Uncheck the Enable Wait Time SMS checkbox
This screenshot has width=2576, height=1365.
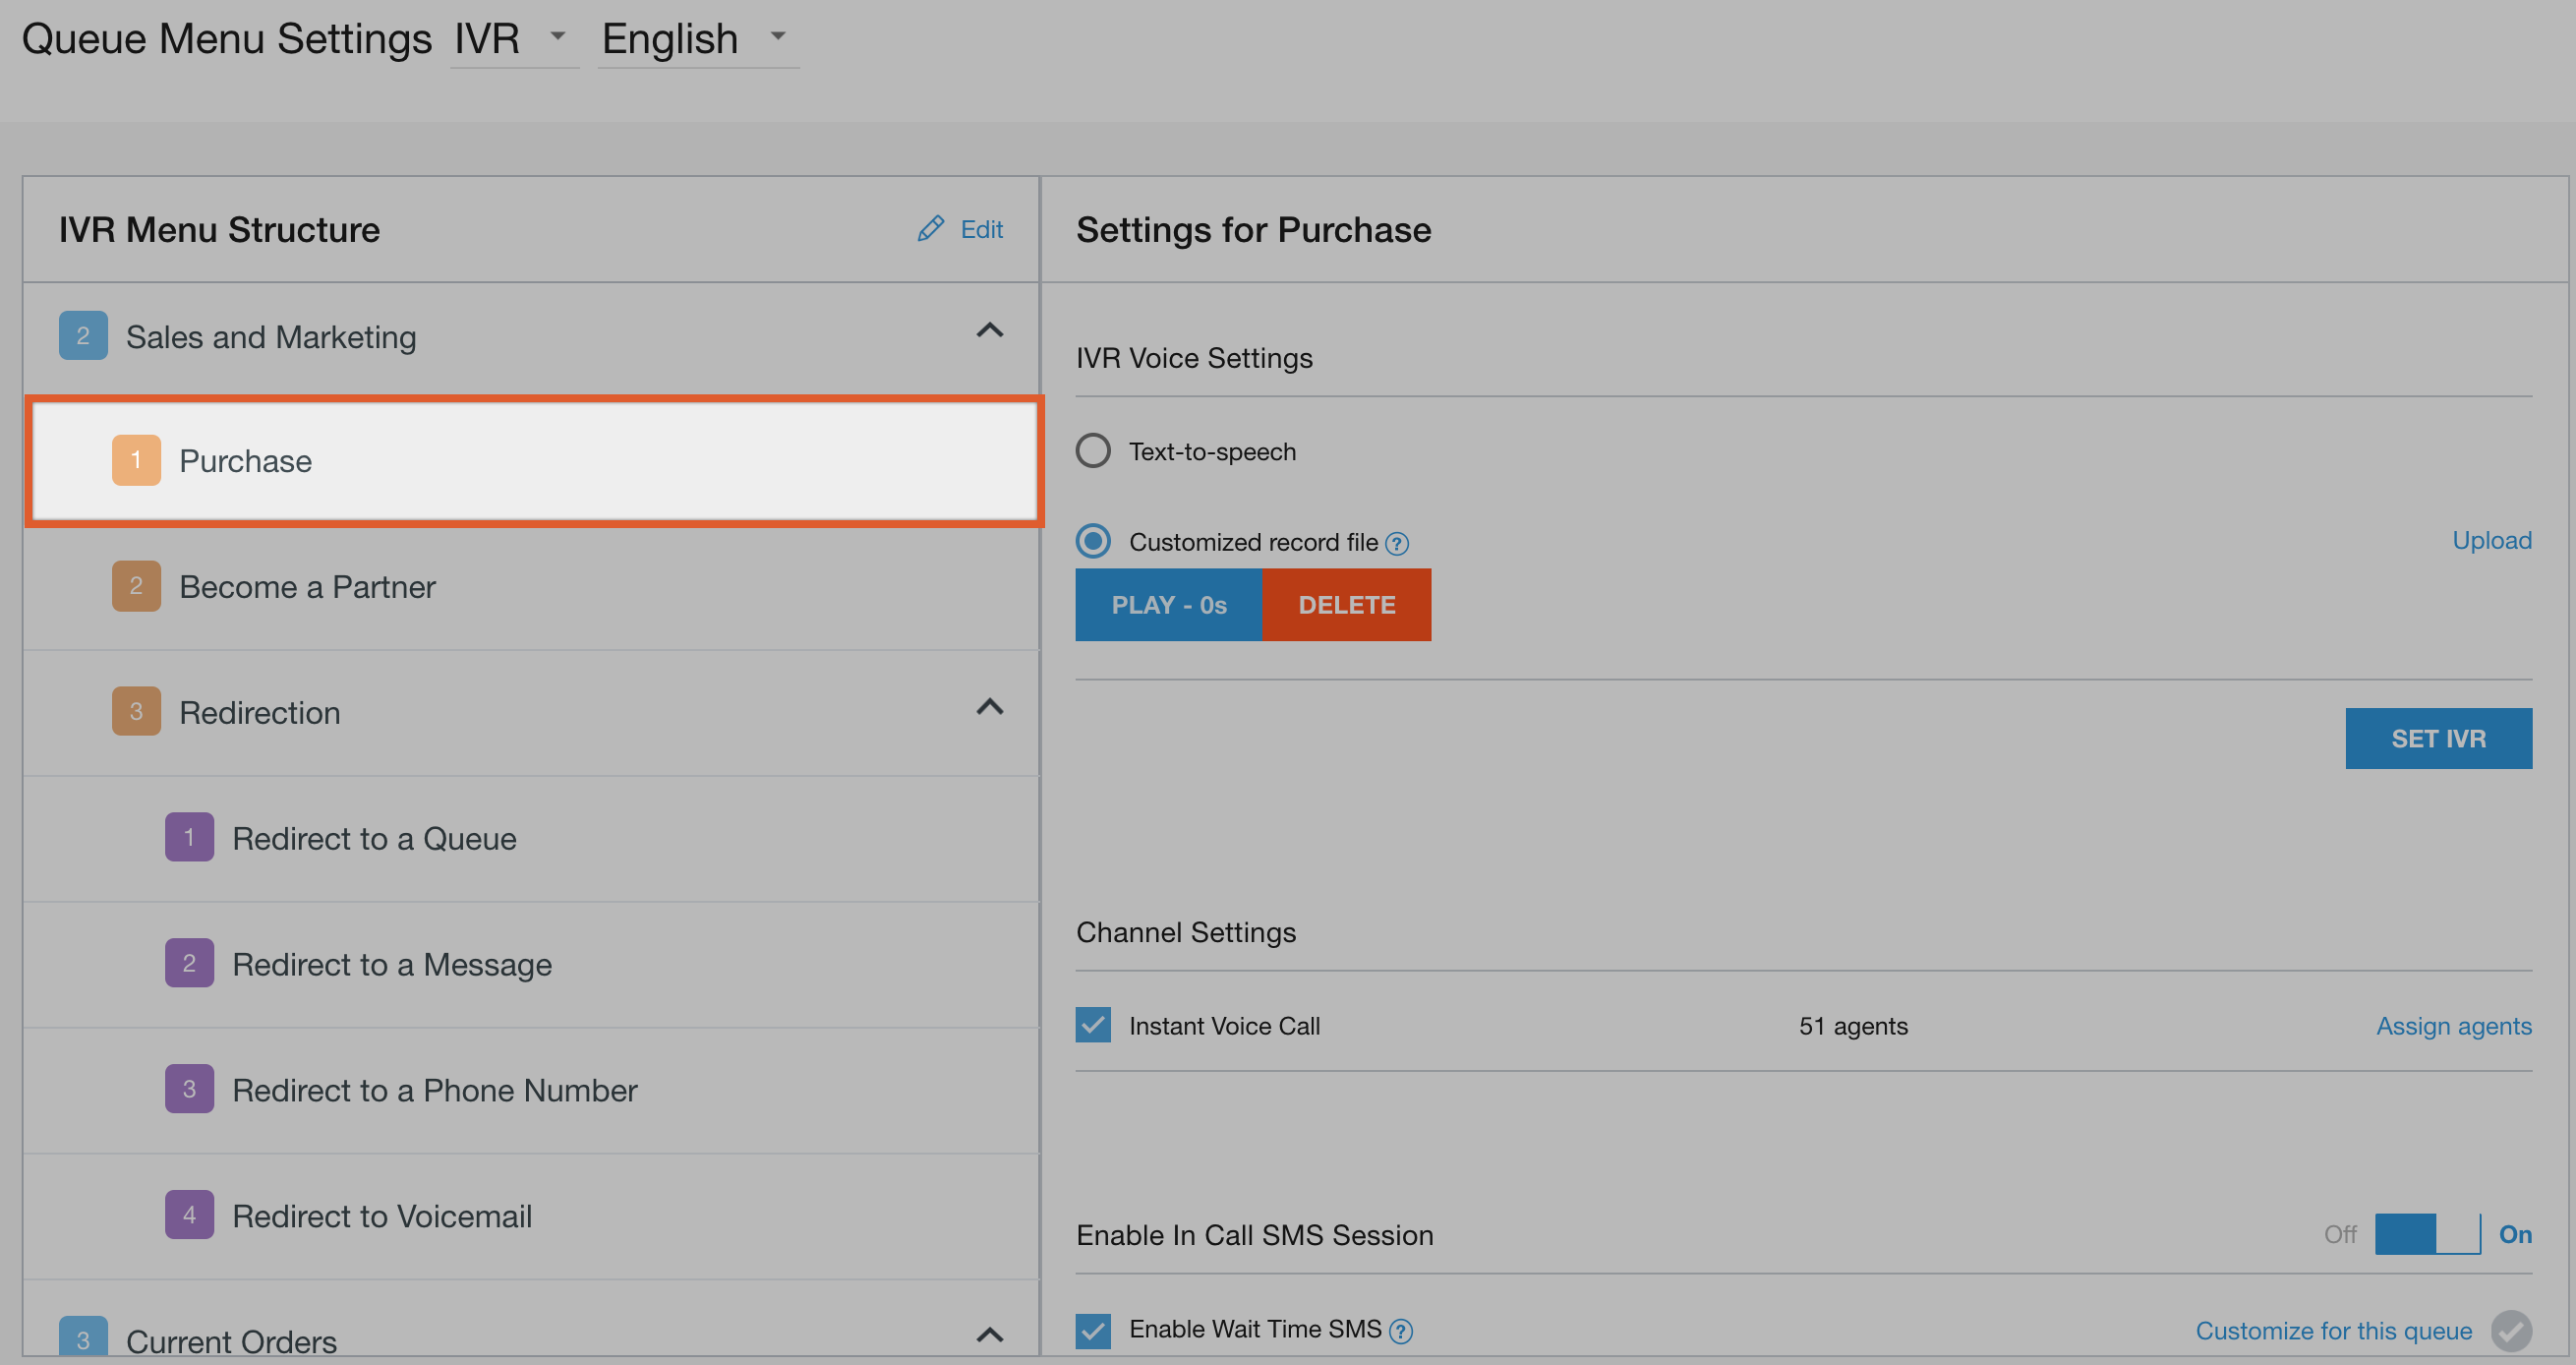1093,1330
